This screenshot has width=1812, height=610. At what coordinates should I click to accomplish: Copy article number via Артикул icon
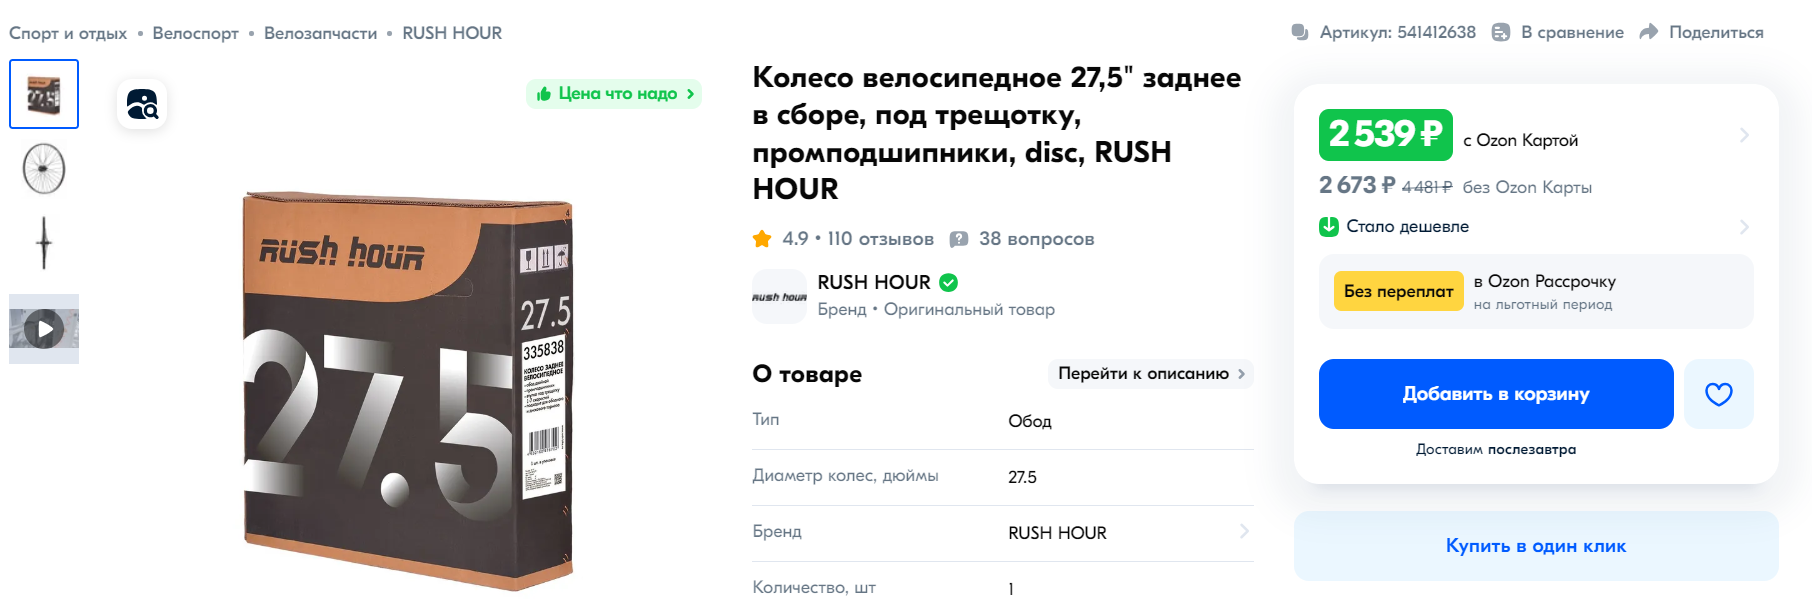click(x=1300, y=32)
